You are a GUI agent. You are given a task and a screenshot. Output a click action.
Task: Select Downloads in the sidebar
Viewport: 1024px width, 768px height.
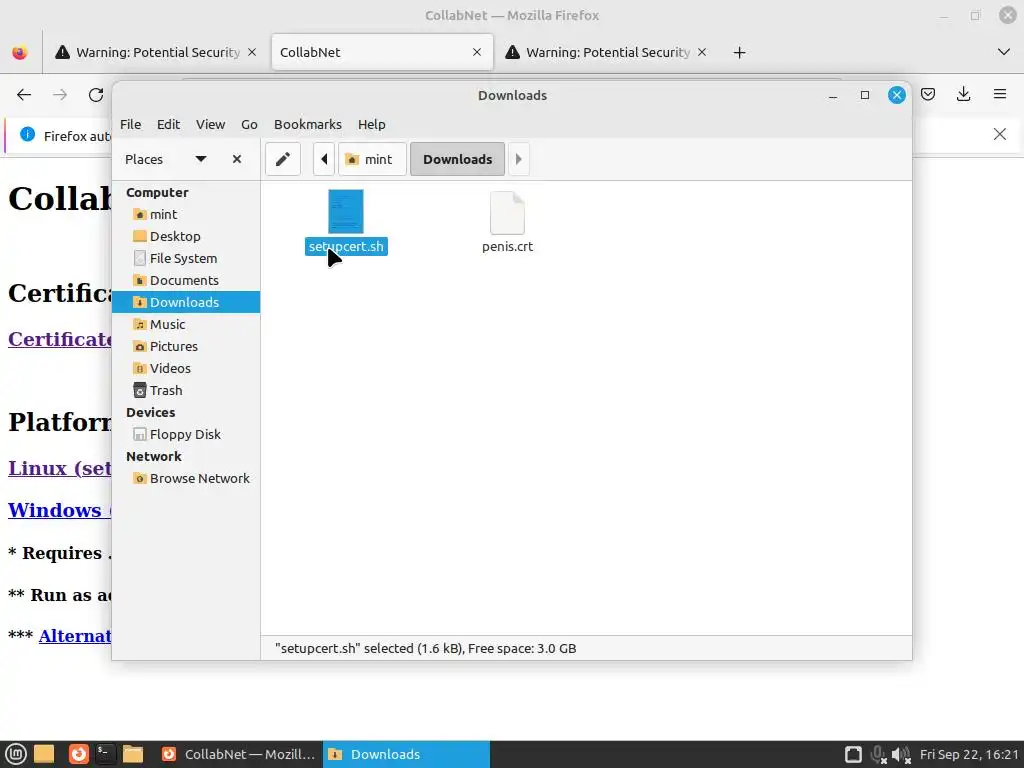click(x=186, y=302)
